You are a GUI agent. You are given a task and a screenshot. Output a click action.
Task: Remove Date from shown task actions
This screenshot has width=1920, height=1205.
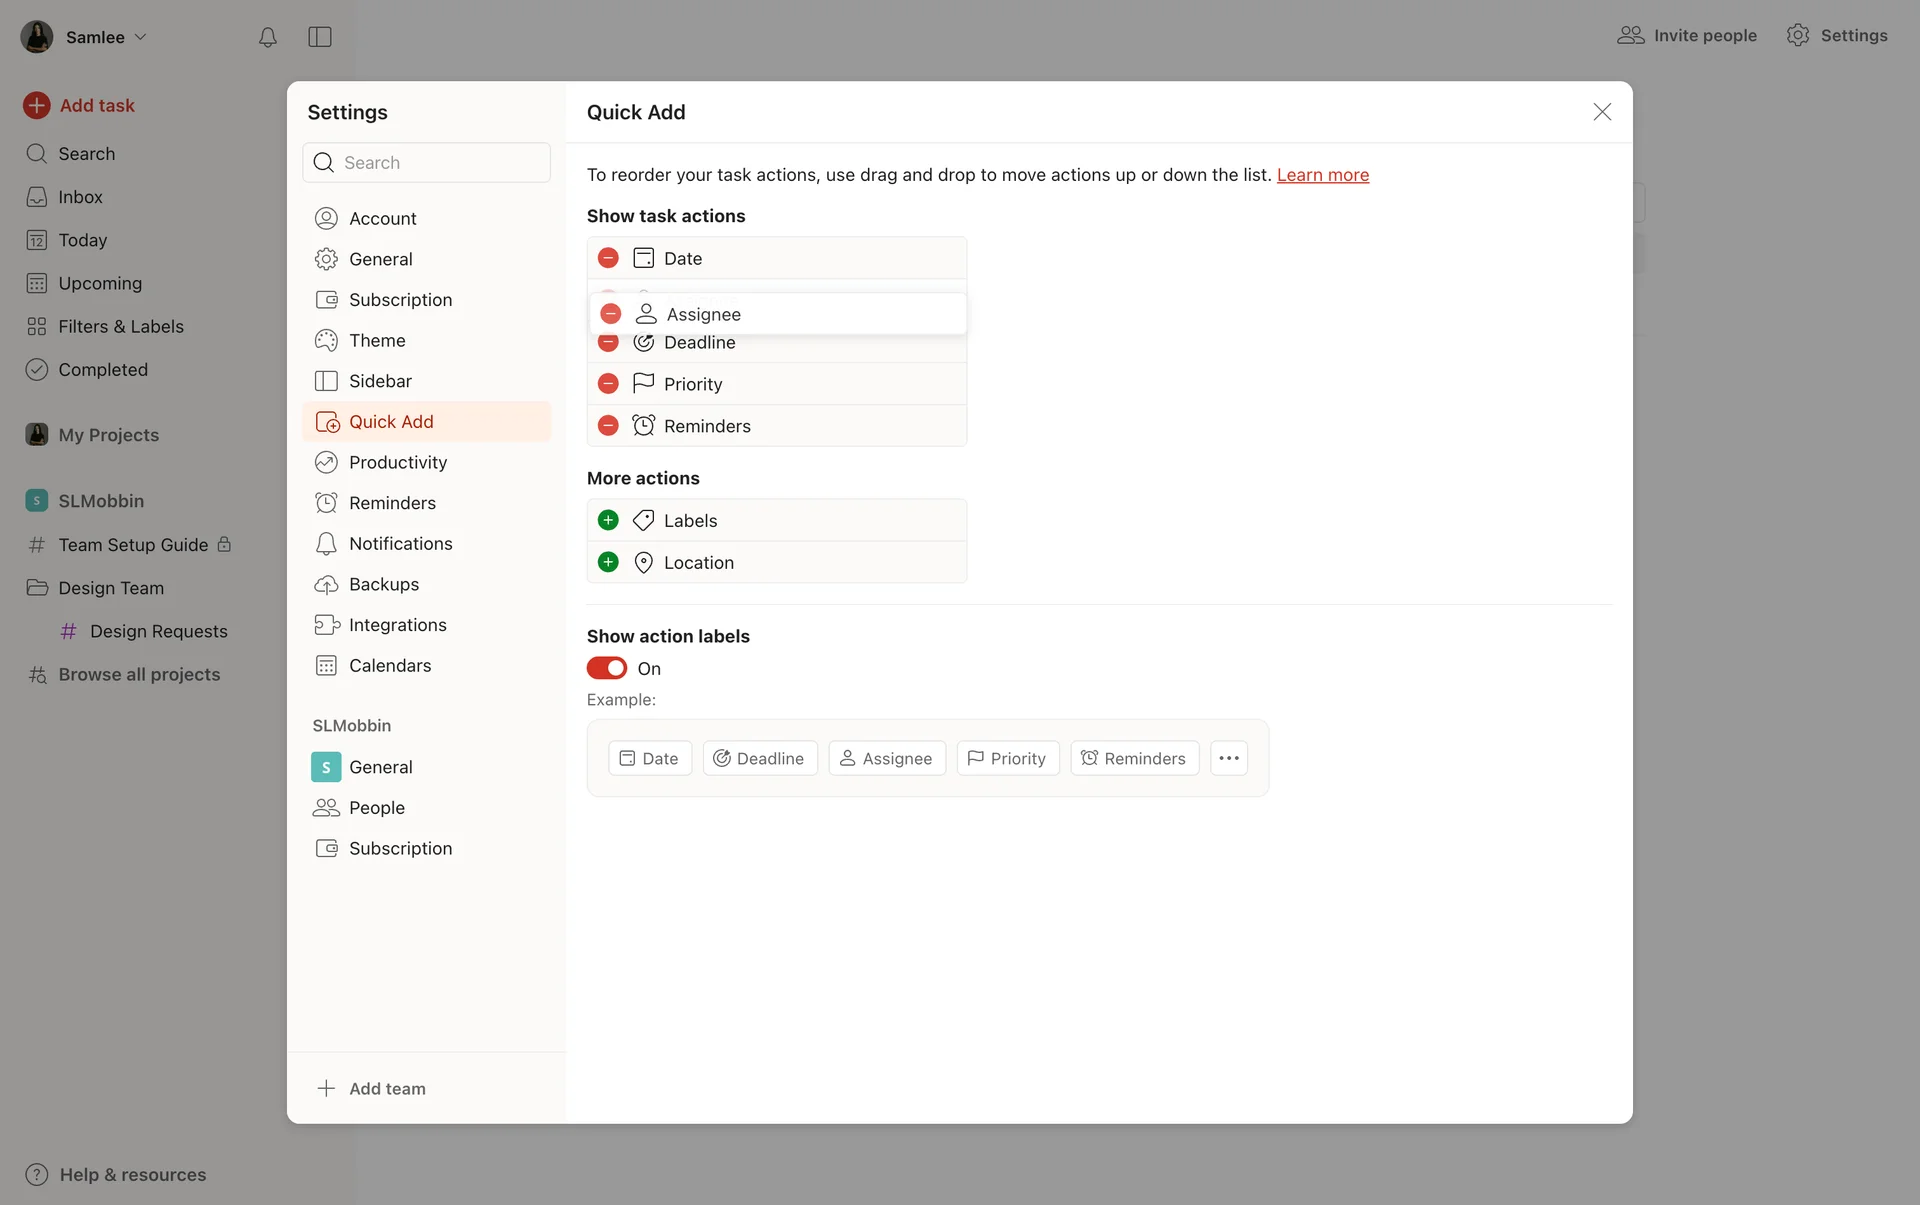[608, 258]
